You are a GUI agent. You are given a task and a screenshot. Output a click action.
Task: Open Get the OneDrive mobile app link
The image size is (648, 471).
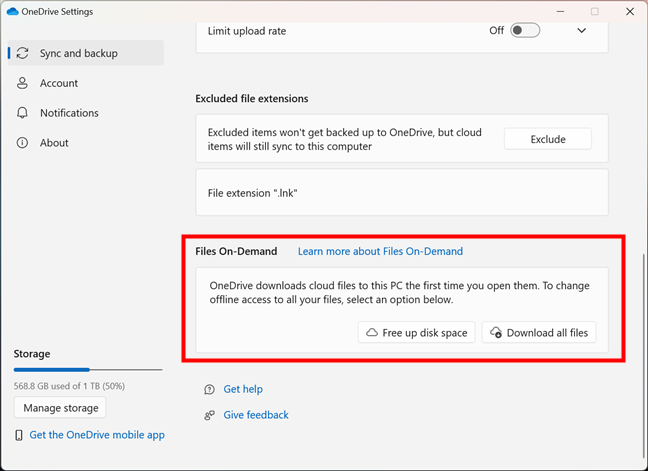97,435
